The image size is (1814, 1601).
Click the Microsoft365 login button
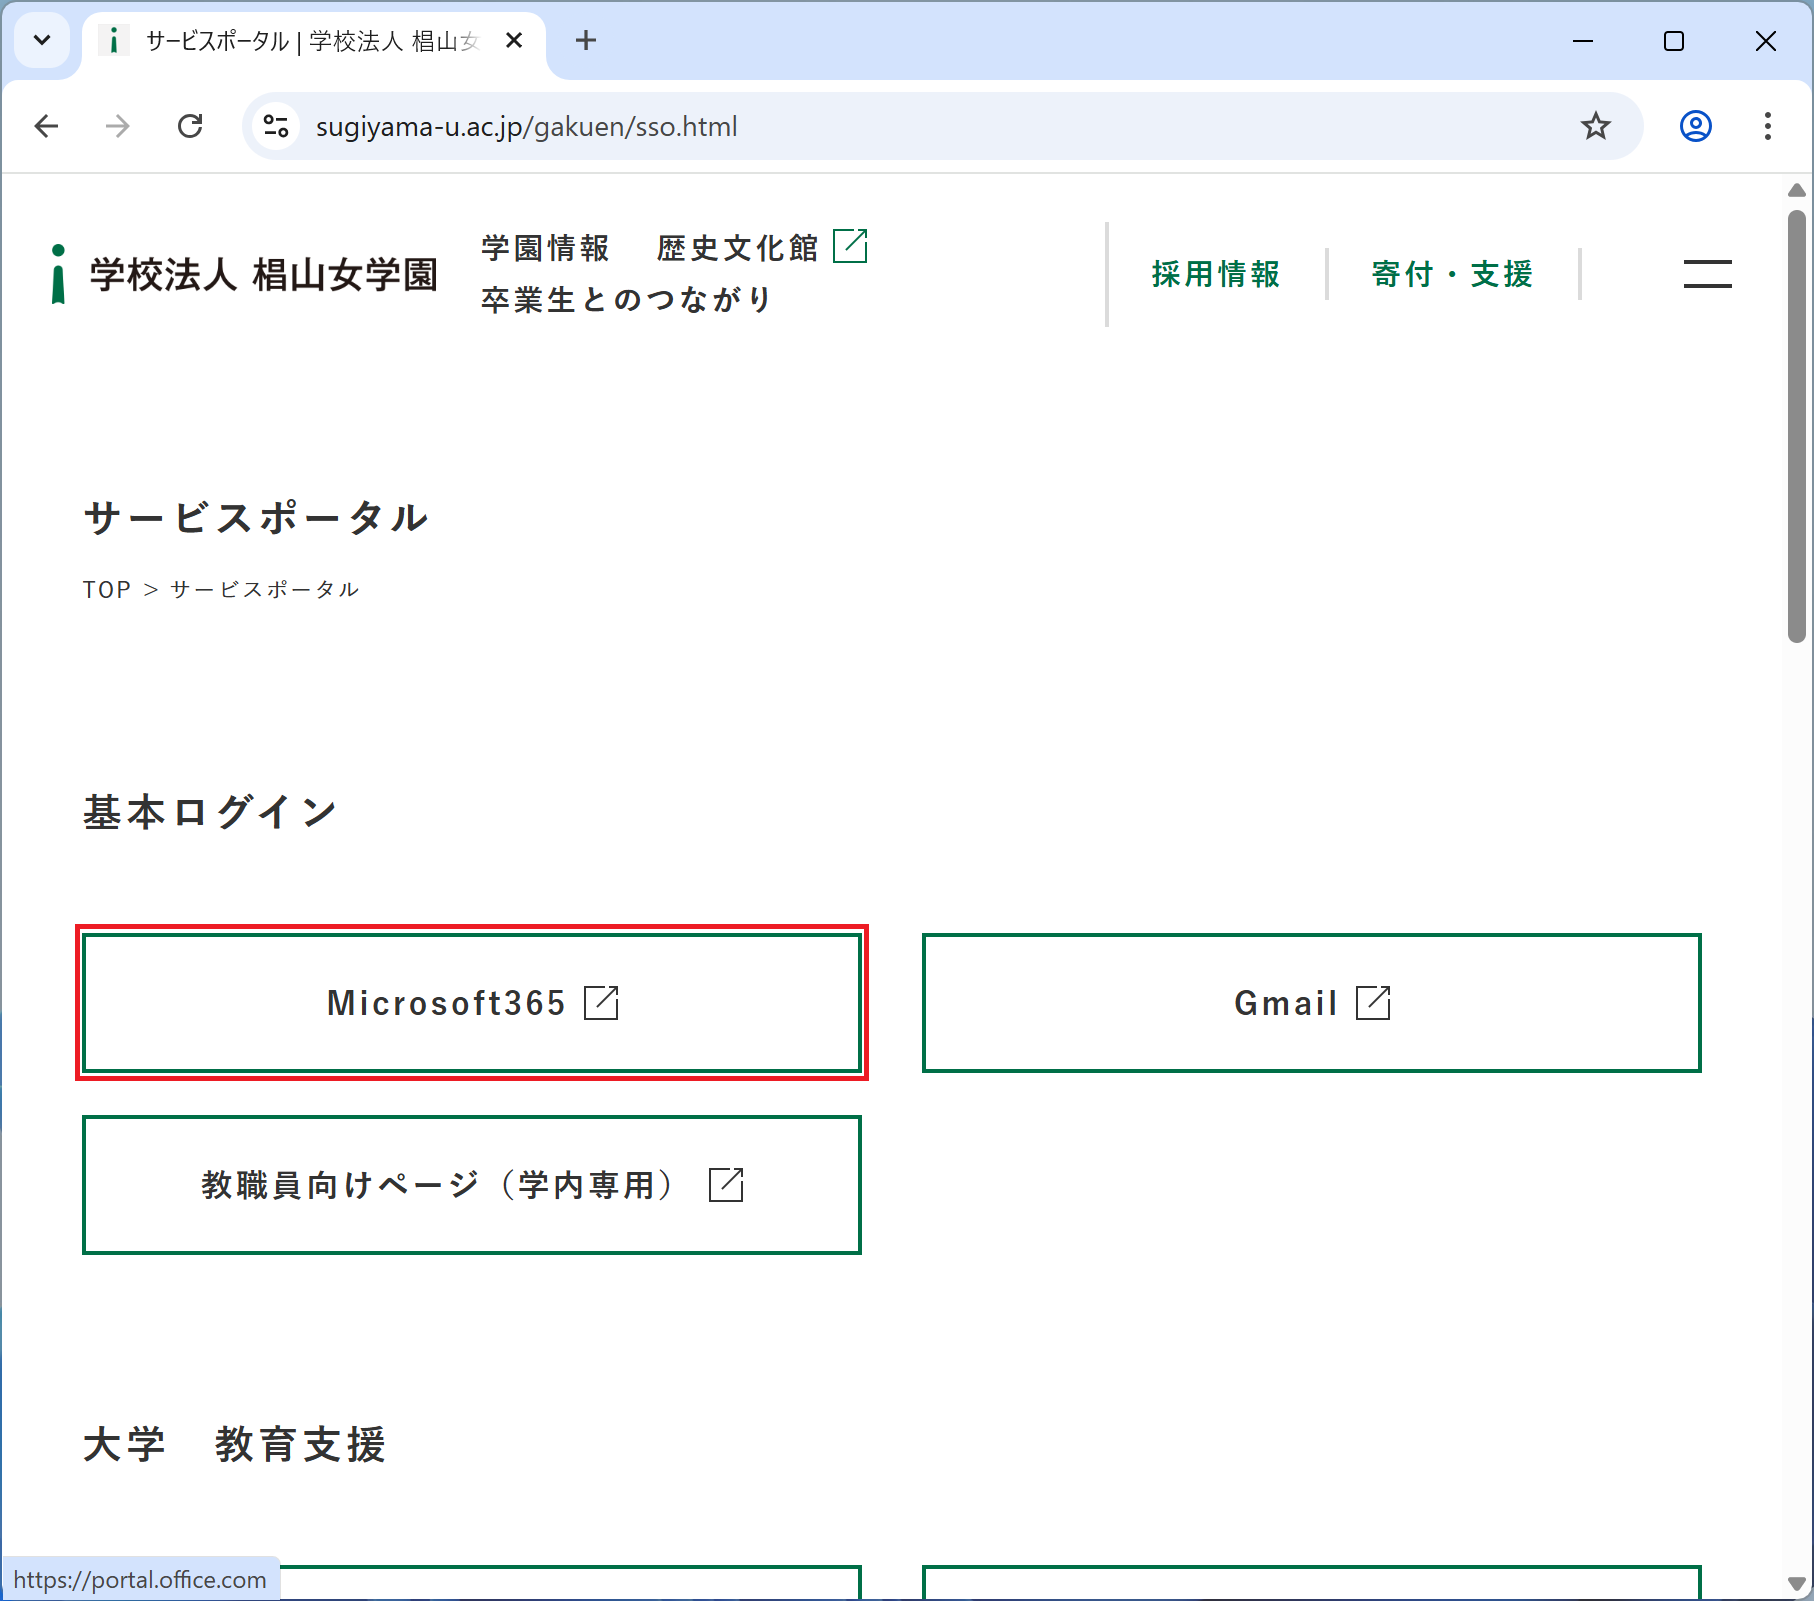click(x=472, y=1003)
